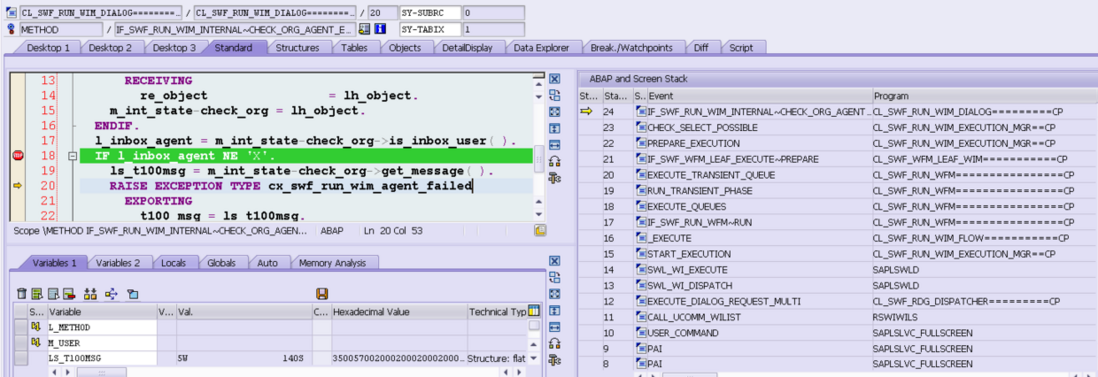
Task: Click the blue info icon beside method name
Action: click(380, 29)
